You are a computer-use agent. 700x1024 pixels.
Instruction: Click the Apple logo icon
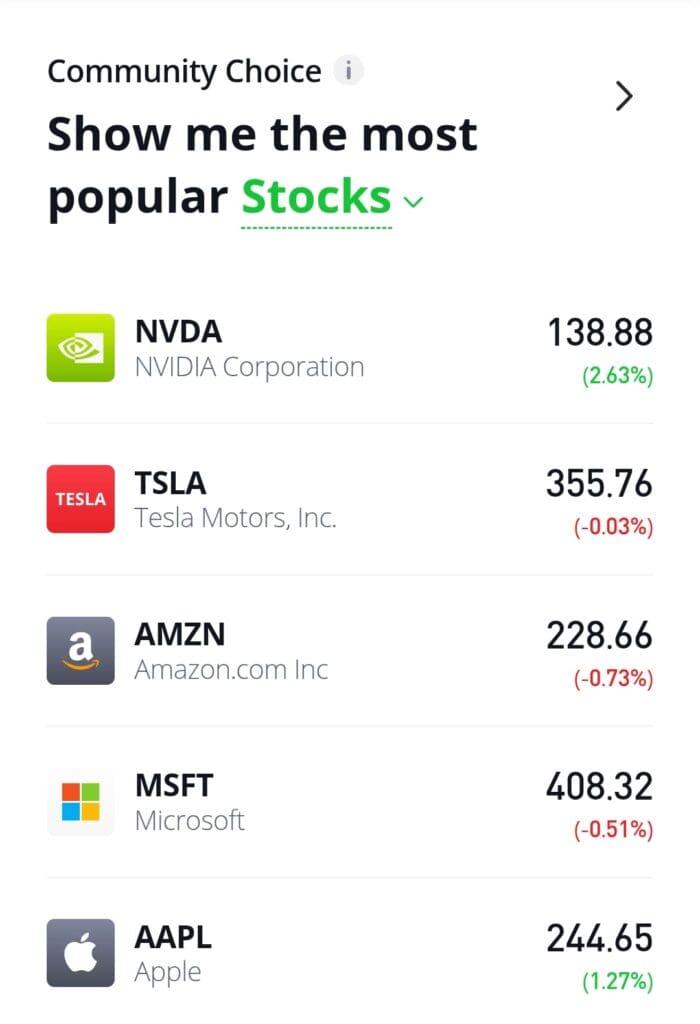point(79,952)
